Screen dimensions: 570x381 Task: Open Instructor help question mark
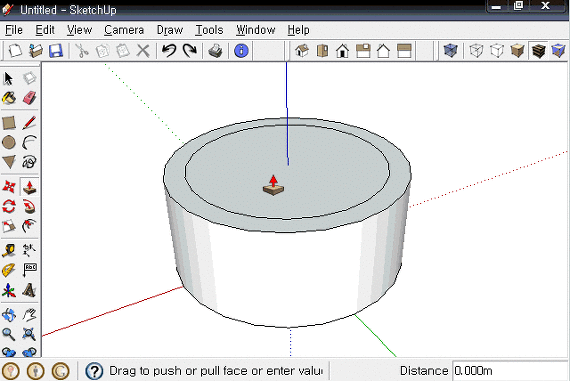(x=94, y=371)
